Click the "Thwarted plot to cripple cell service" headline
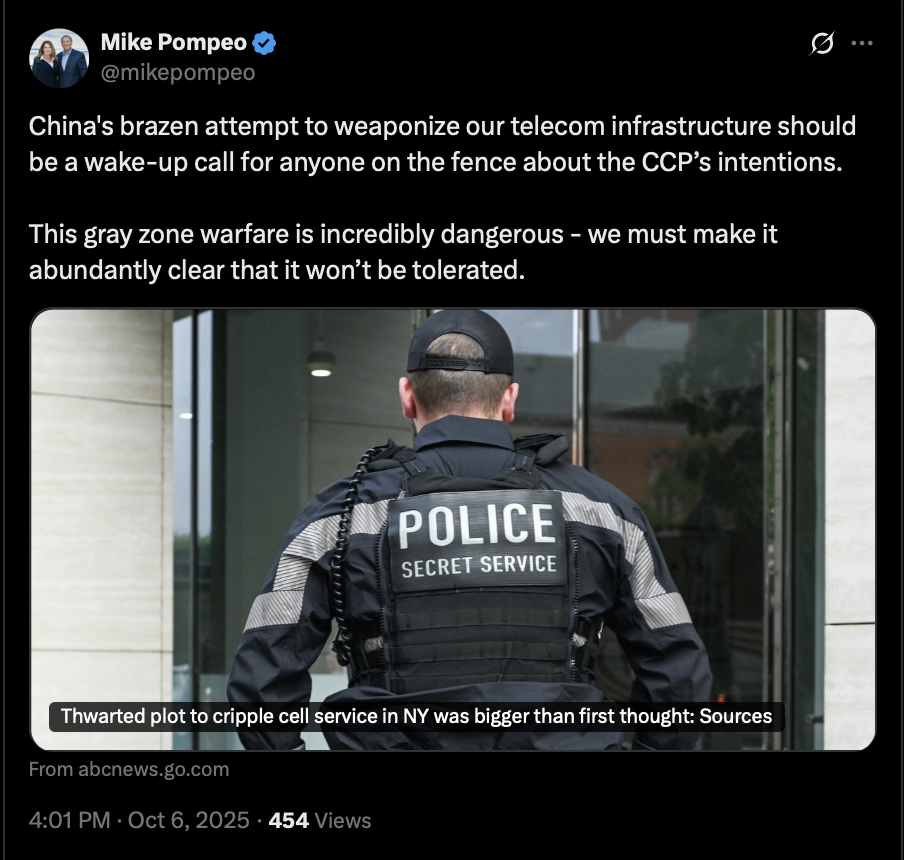Viewport: 904px width, 860px height. pos(416,716)
